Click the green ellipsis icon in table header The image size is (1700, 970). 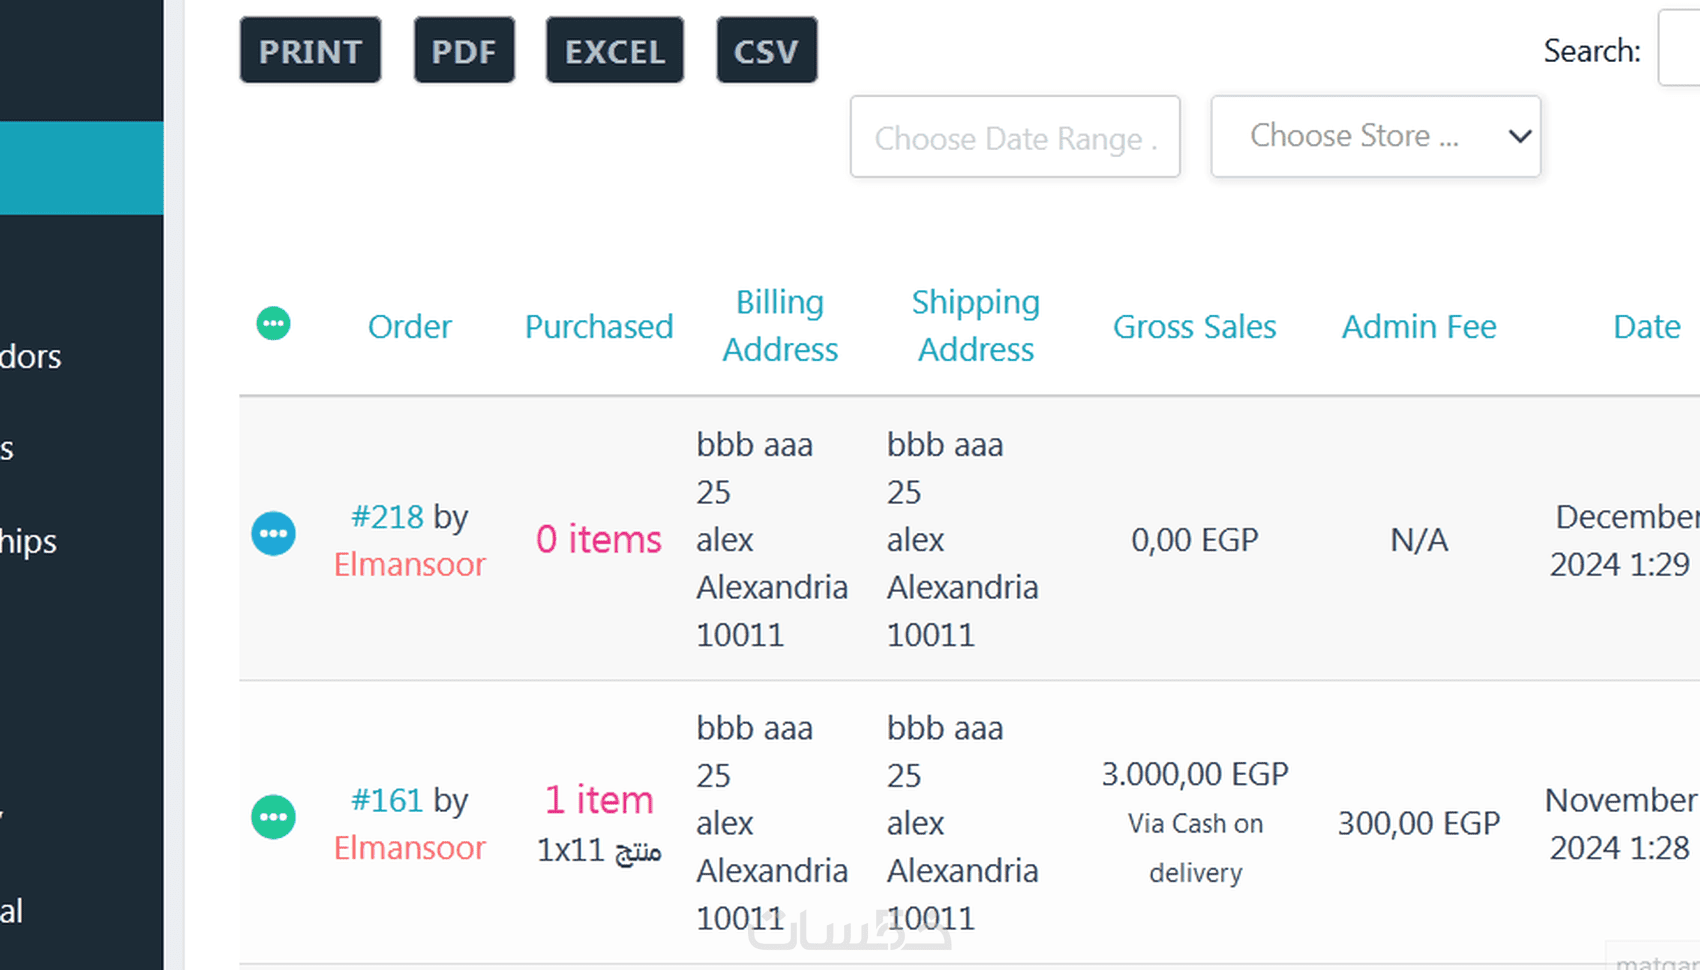point(273,324)
